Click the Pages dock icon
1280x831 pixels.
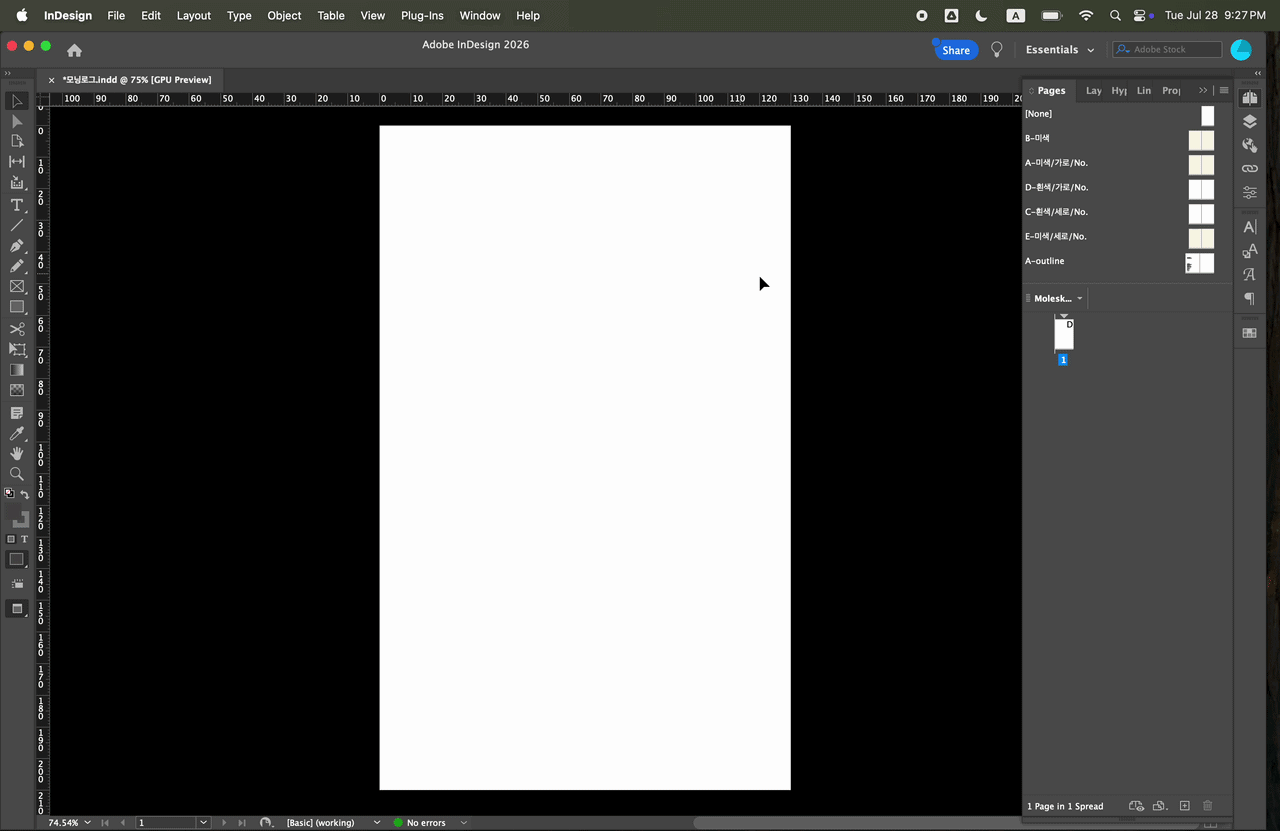pos(1249,97)
